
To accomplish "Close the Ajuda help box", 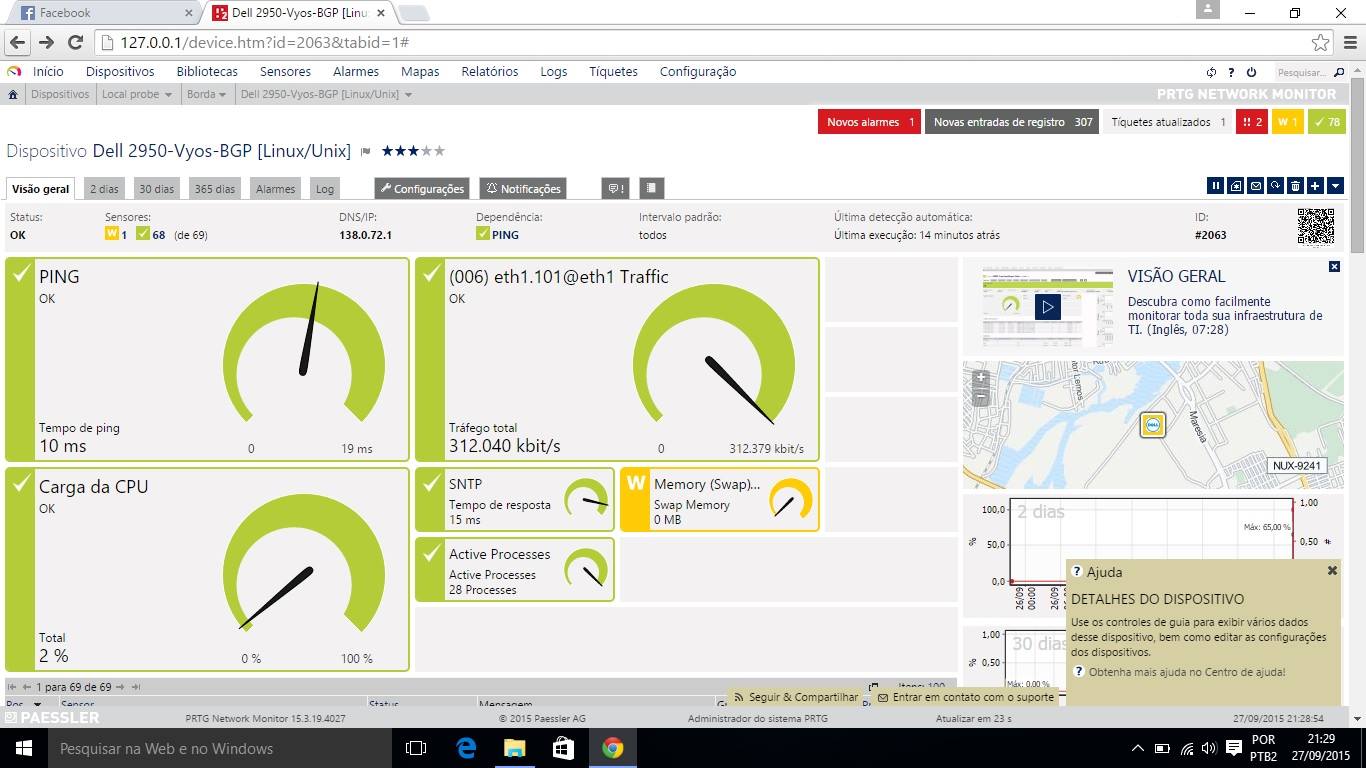I will [x=1332, y=570].
